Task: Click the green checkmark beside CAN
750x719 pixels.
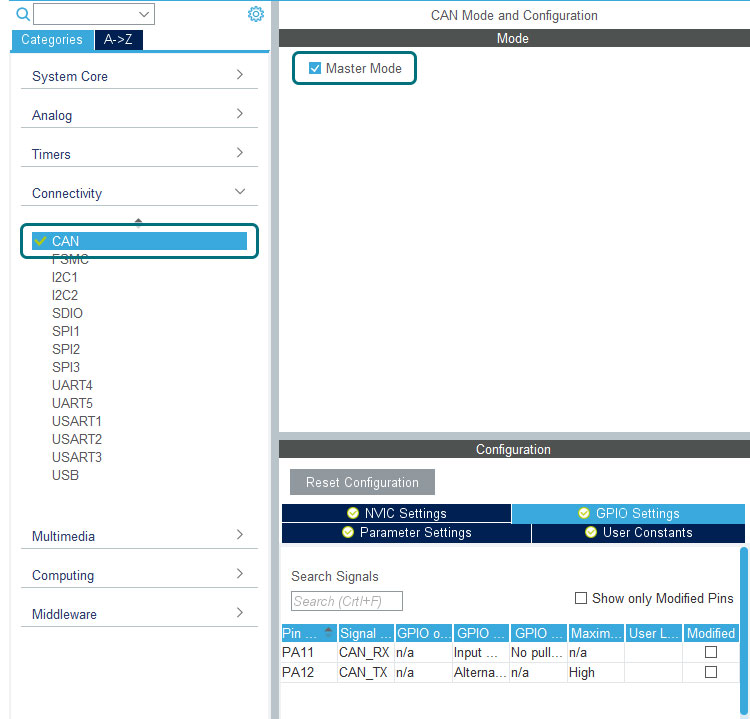Action: 40,241
